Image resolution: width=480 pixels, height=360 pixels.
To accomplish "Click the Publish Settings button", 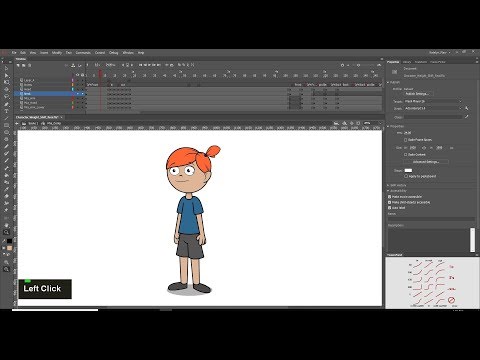I will 417,94.
